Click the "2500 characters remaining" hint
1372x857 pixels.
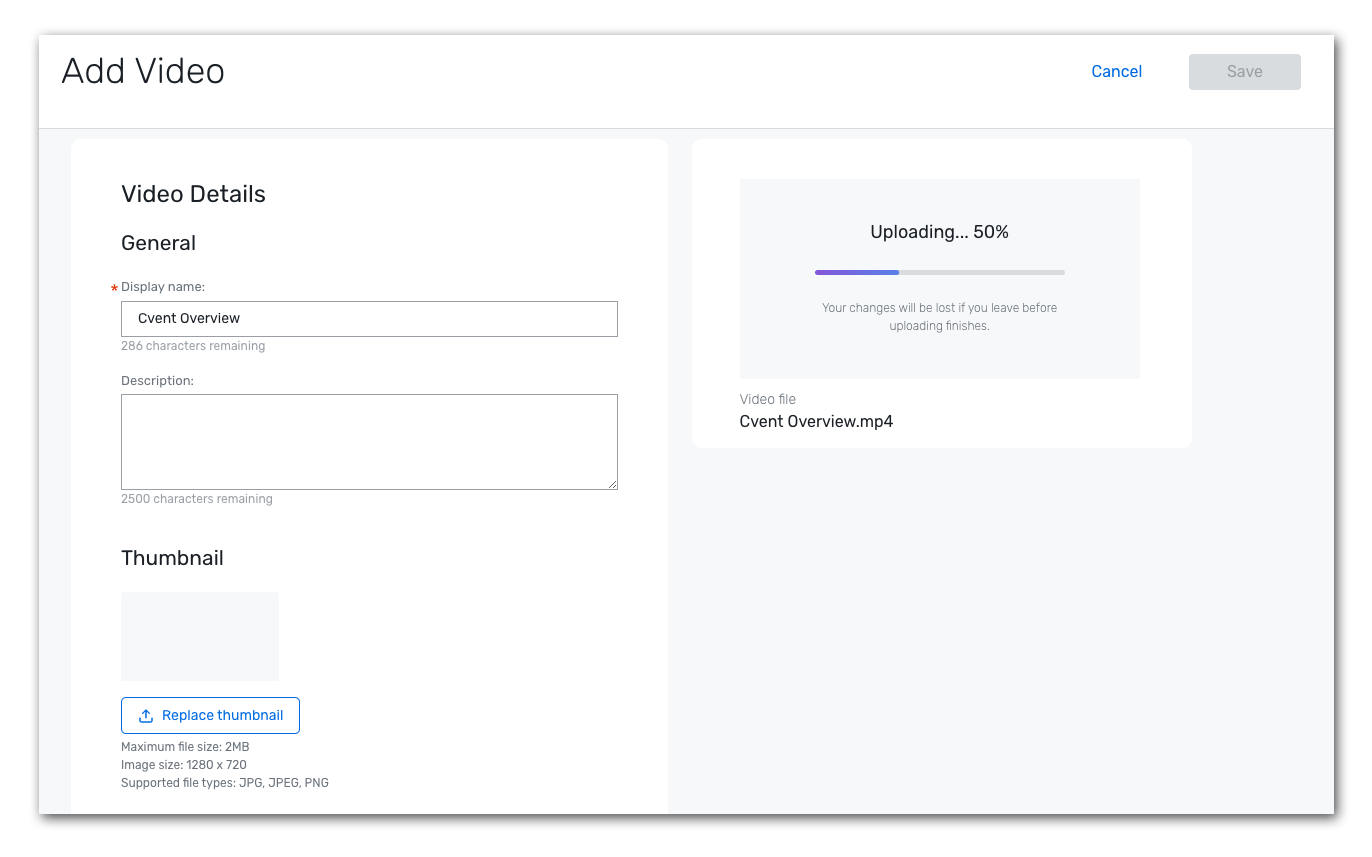click(196, 499)
